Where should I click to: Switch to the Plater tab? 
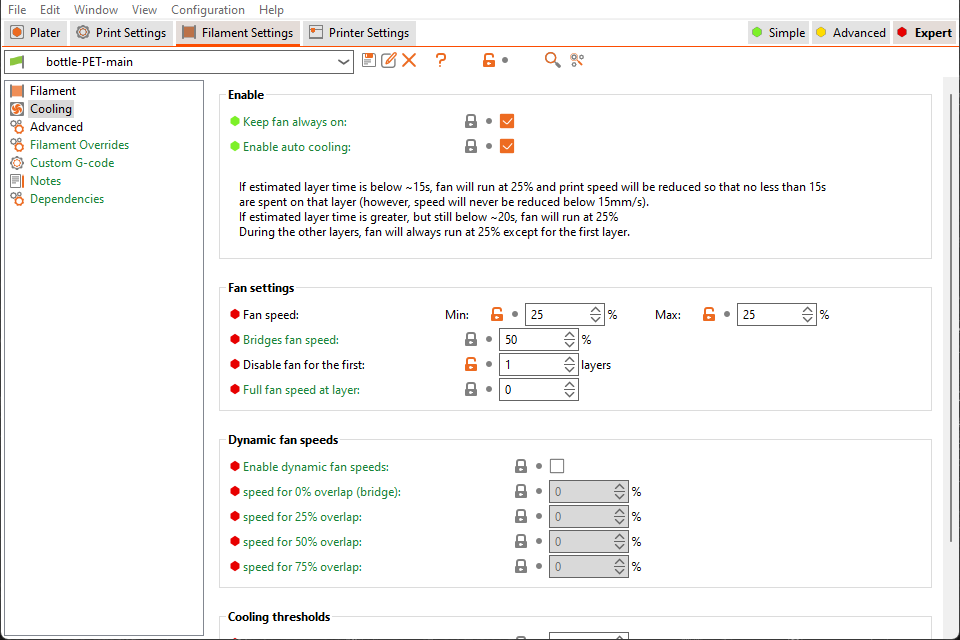click(x=36, y=32)
